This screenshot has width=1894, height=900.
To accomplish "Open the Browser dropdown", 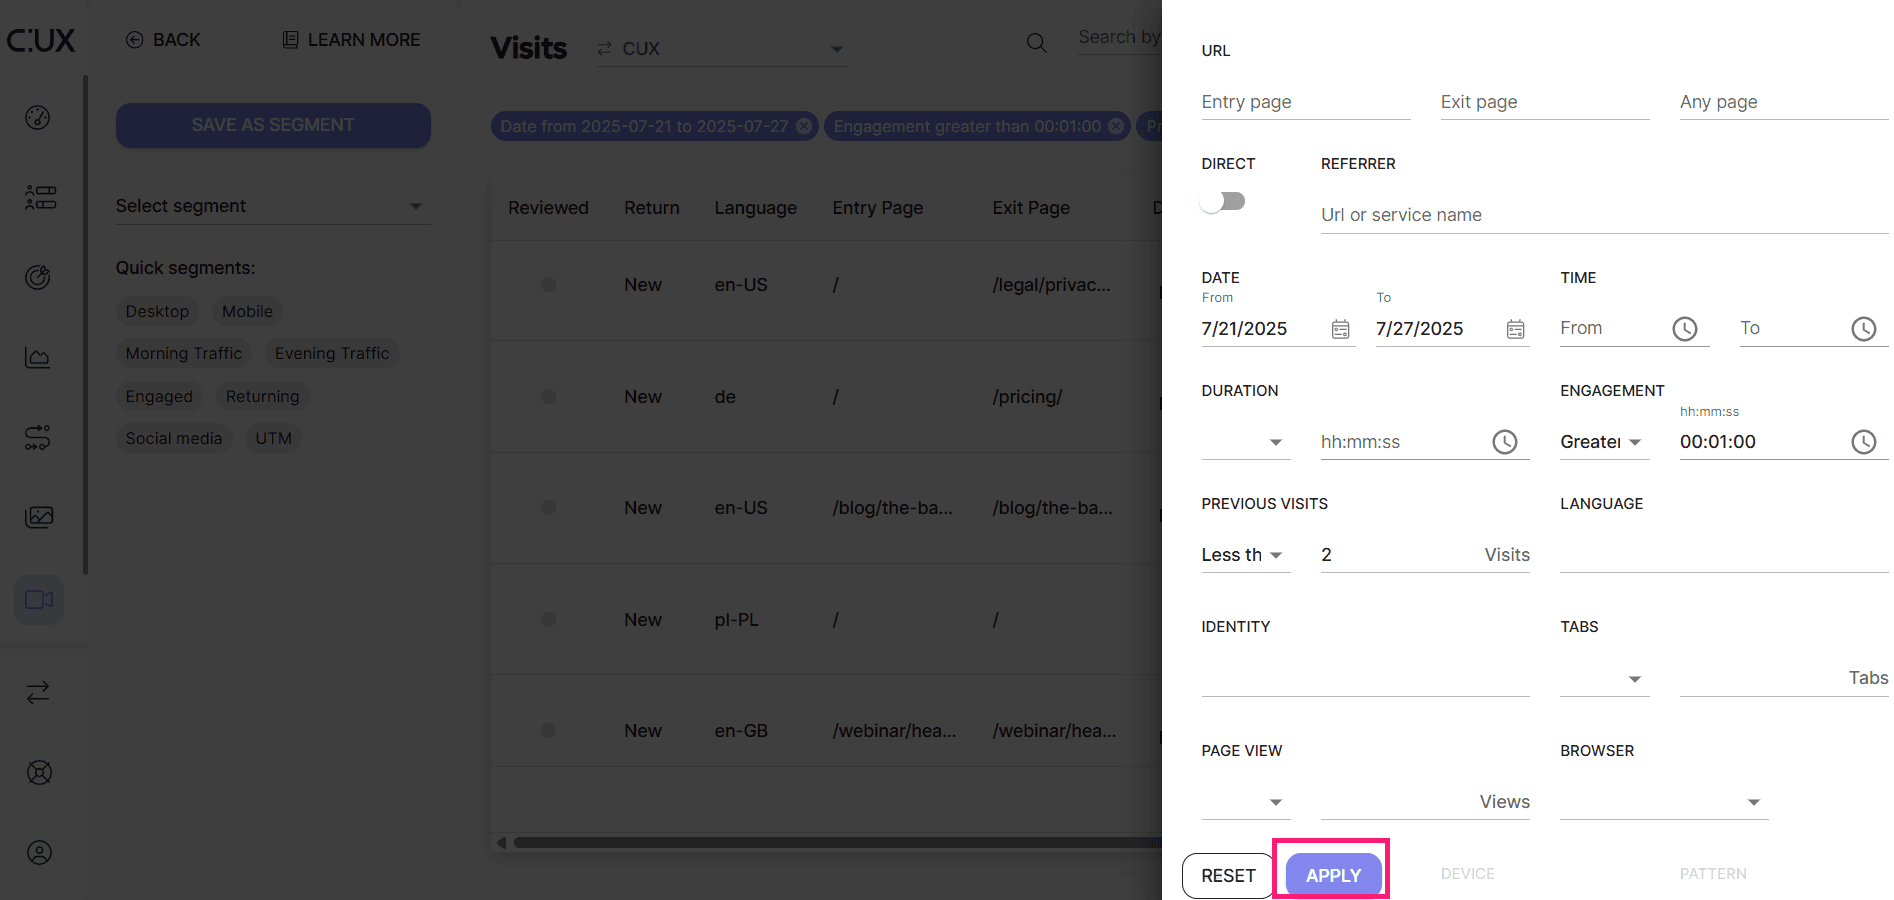I will pos(1664,802).
